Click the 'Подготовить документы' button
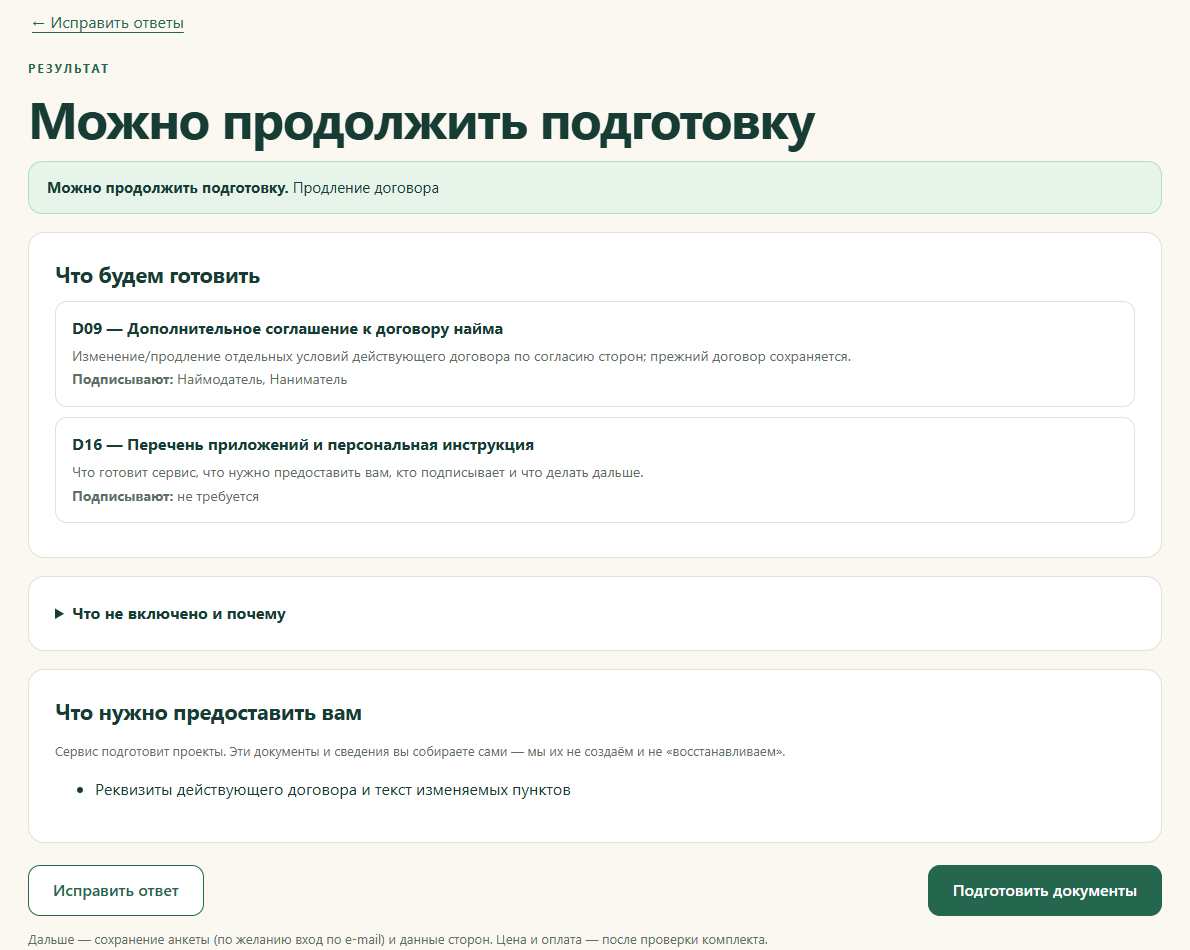This screenshot has height=950, width=1190. pyautogui.click(x=1044, y=890)
